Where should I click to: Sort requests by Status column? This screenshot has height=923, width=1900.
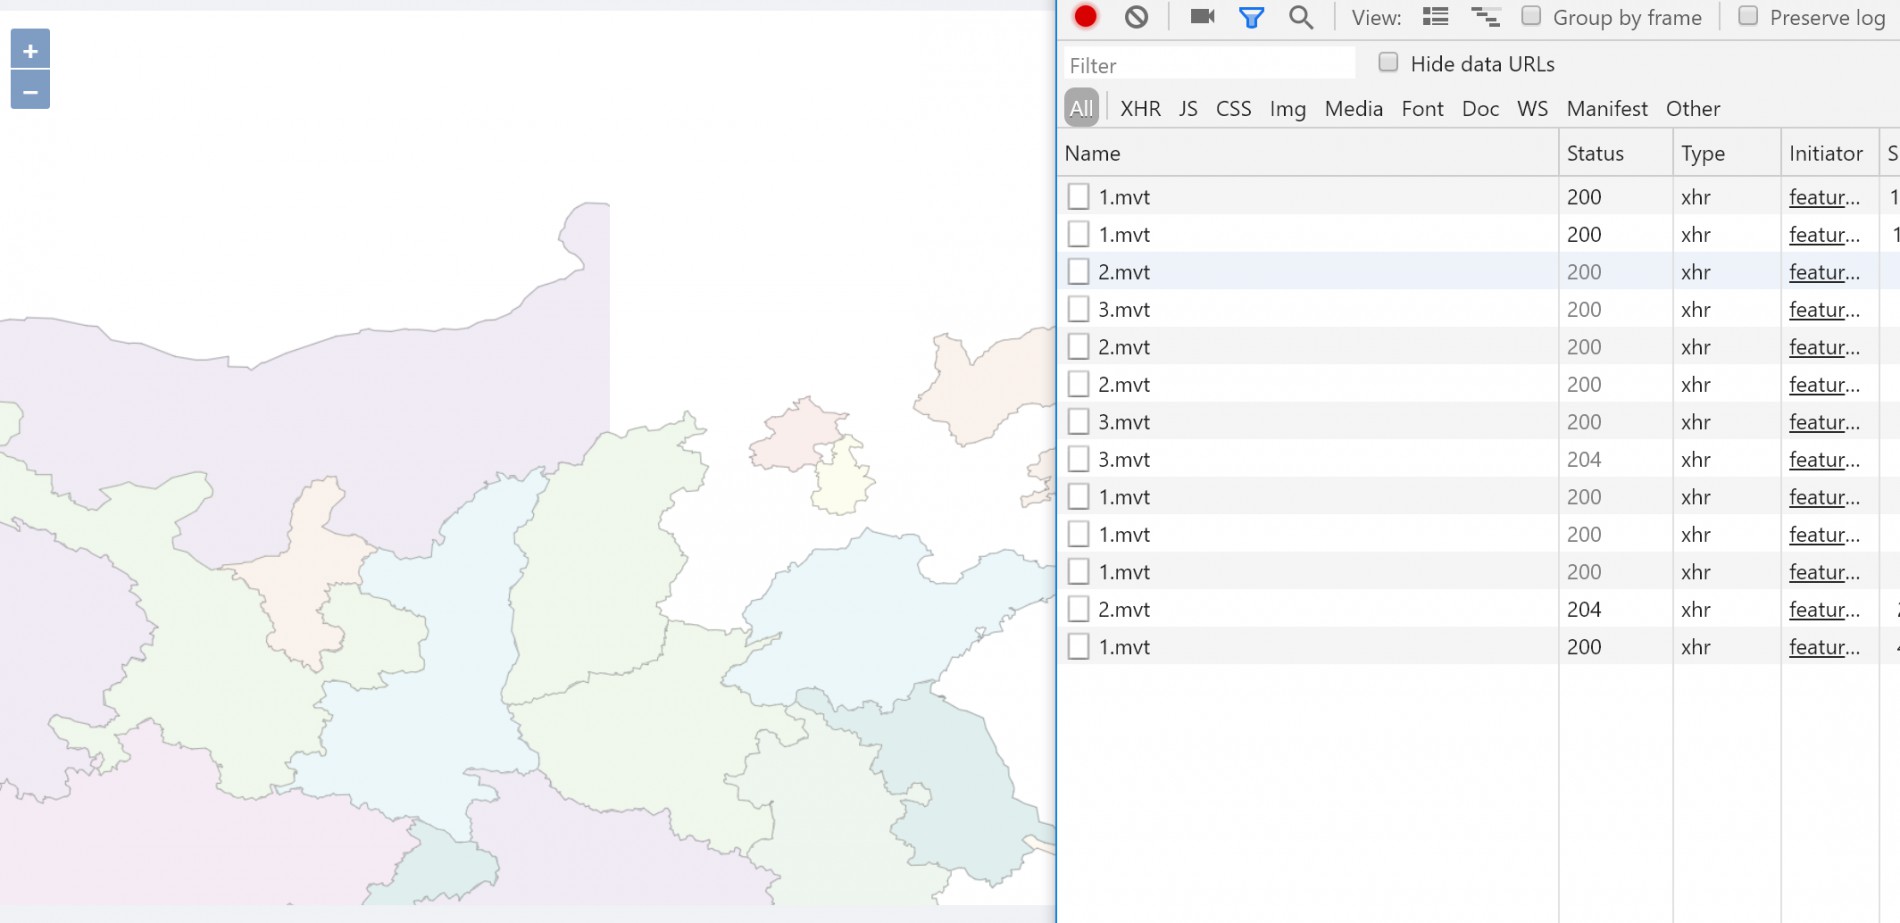[1595, 154]
